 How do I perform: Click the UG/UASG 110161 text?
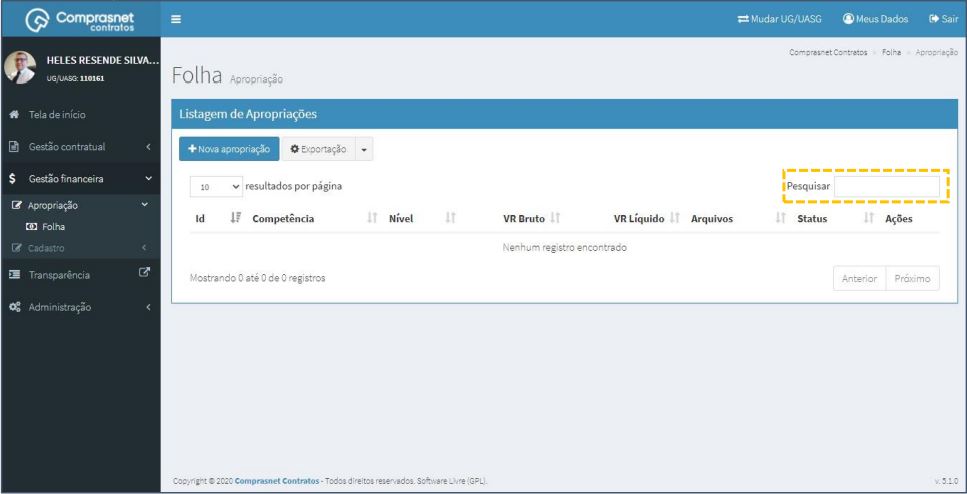75,78
